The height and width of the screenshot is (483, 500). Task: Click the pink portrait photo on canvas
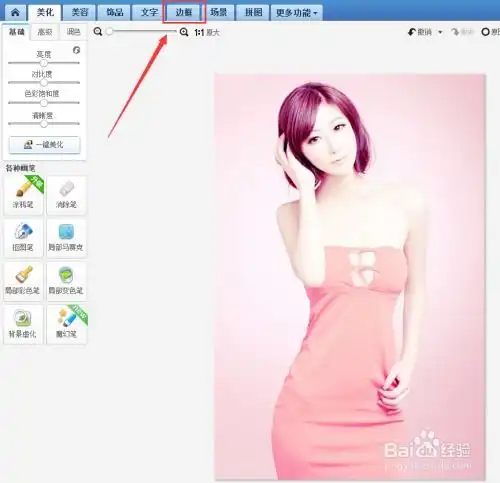tap(350, 277)
